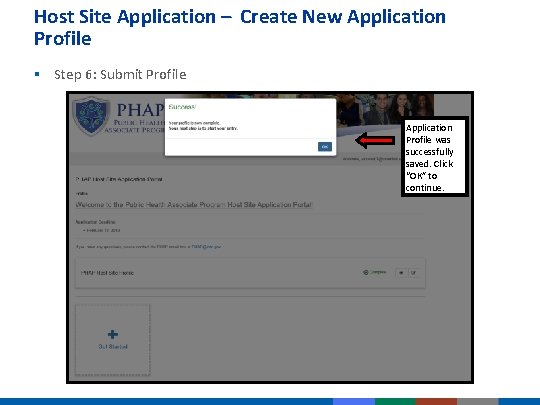The height and width of the screenshot is (405, 540).
Task: Click the PHAP Host Site Application Portal title
Action: pos(119,179)
